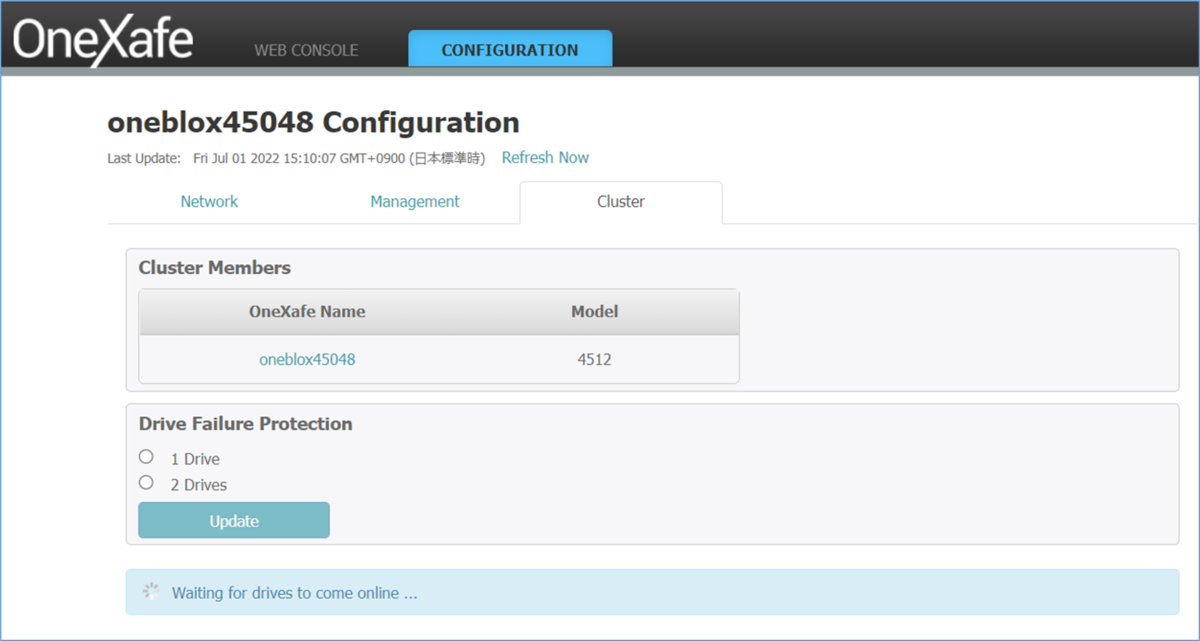
Task: Select the 2 Drives radio button
Action: pos(146,482)
